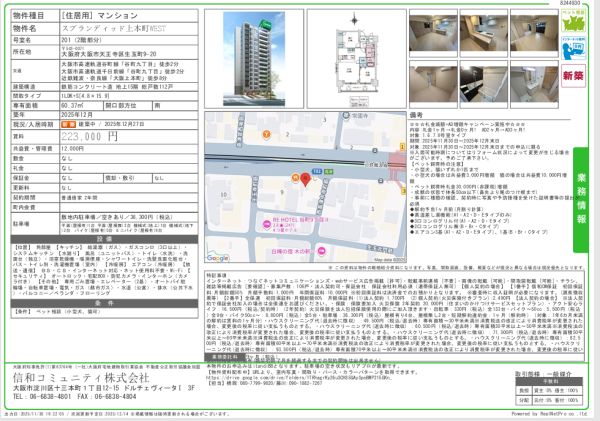Click the blue internet-free icon
Image resolution: width=600 pixels, height=421 pixels.
[574, 48]
